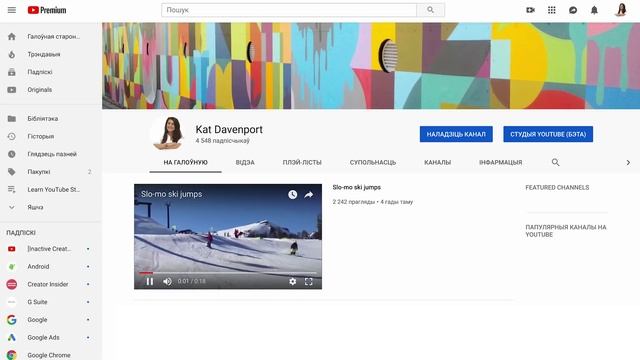The height and width of the screenshot is (360, 640).
Task: Click the Пошук search input field
Action: (289, 10)
